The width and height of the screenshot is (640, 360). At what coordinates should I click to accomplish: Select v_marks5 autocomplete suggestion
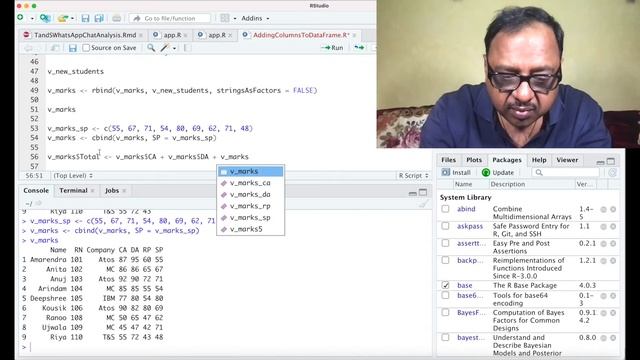tap(250, 229)
